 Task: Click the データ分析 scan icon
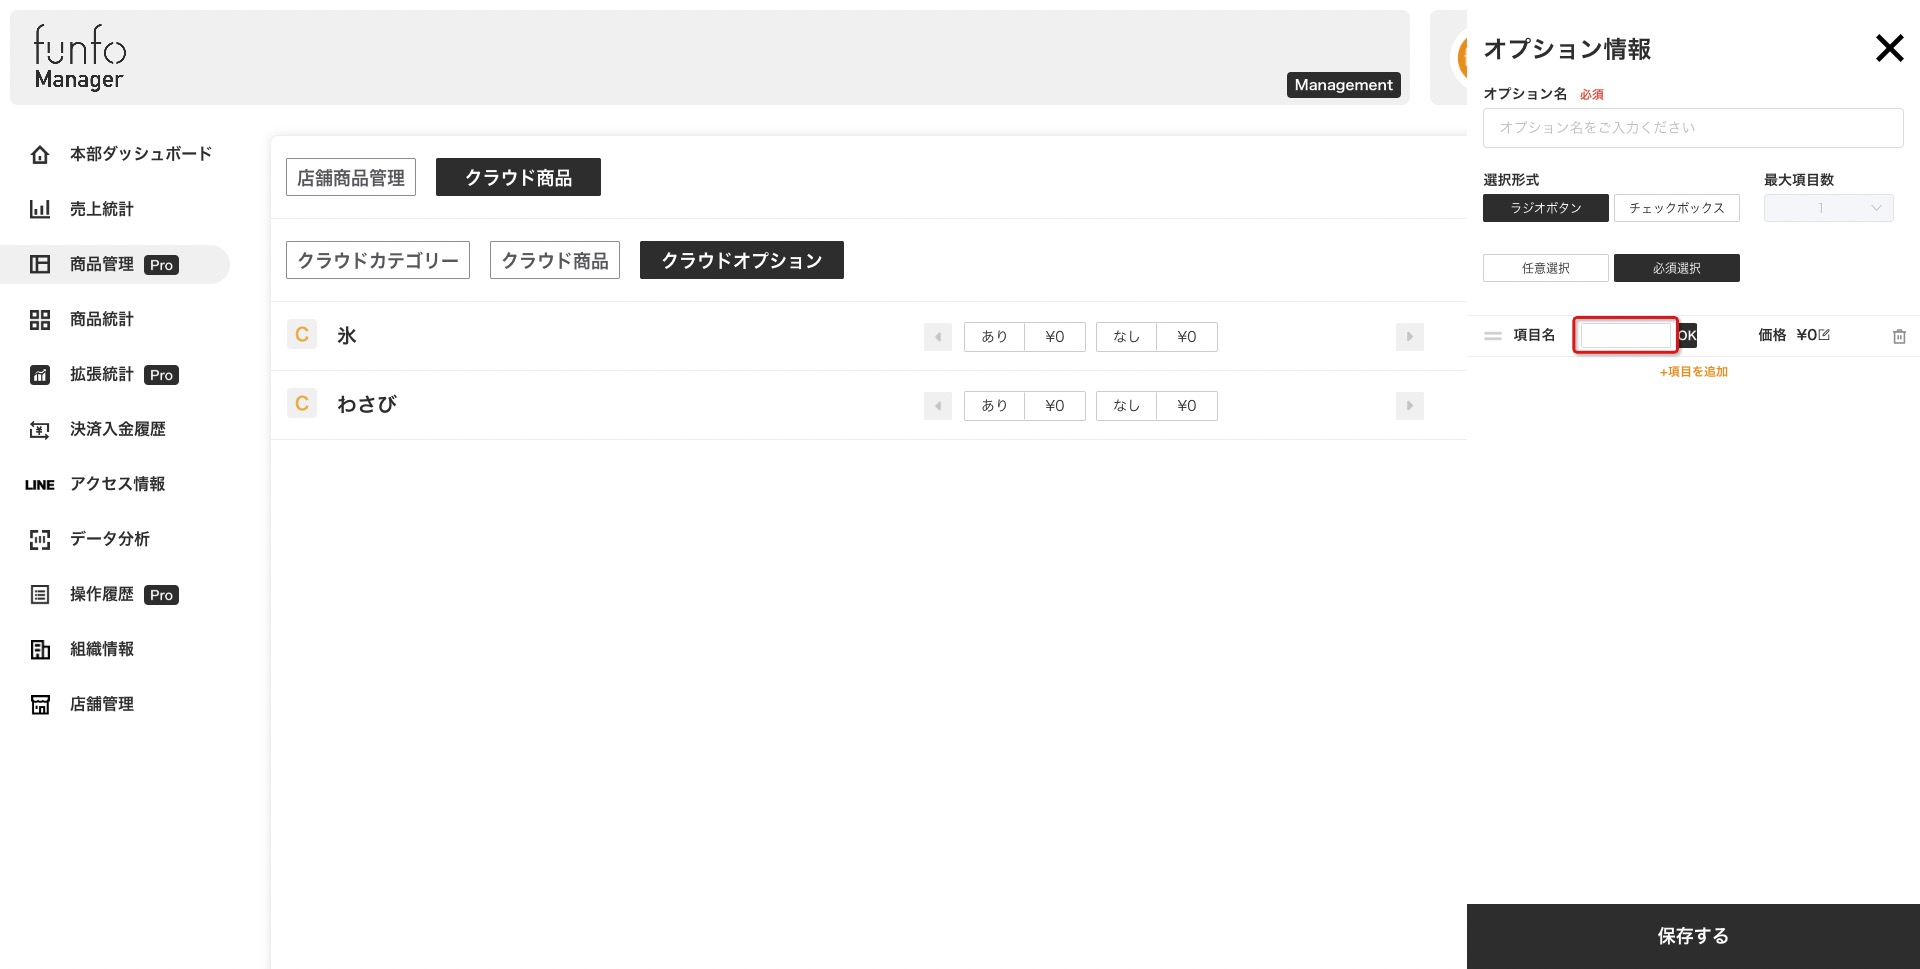[x=40, y=540]
